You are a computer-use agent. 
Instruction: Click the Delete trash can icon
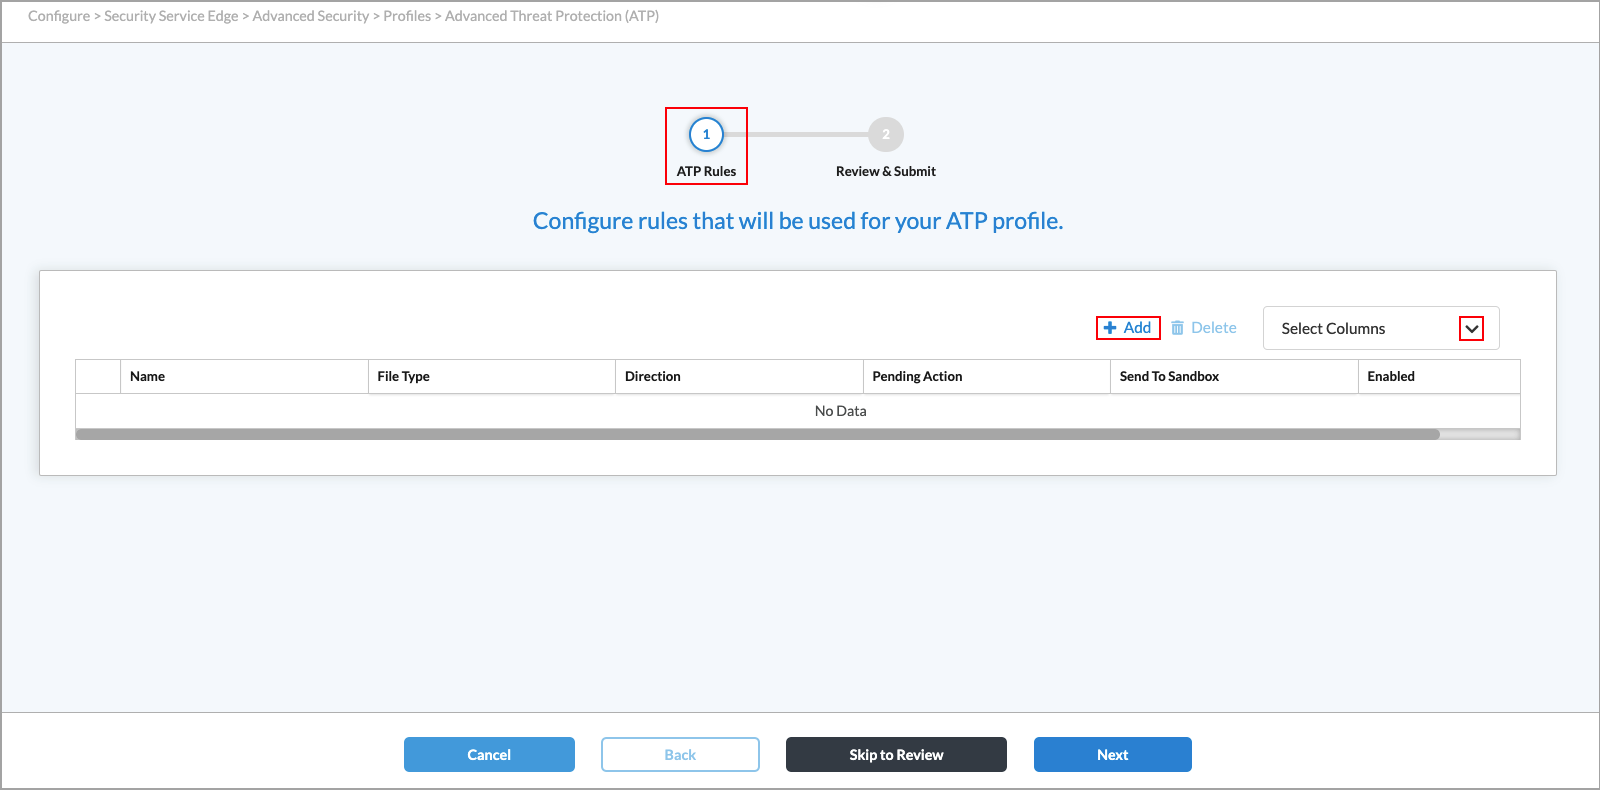click(1178, 328)
